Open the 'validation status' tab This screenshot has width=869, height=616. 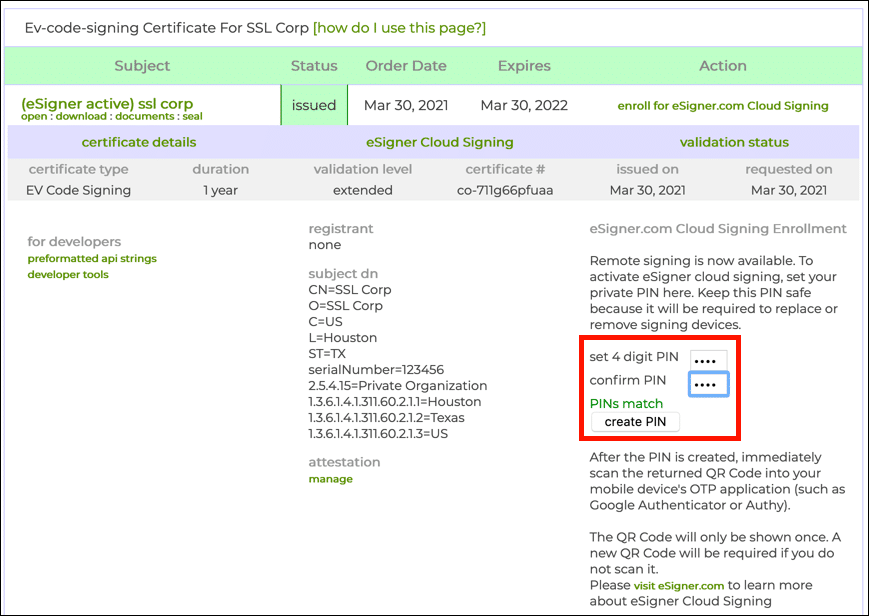click(734, 142)
